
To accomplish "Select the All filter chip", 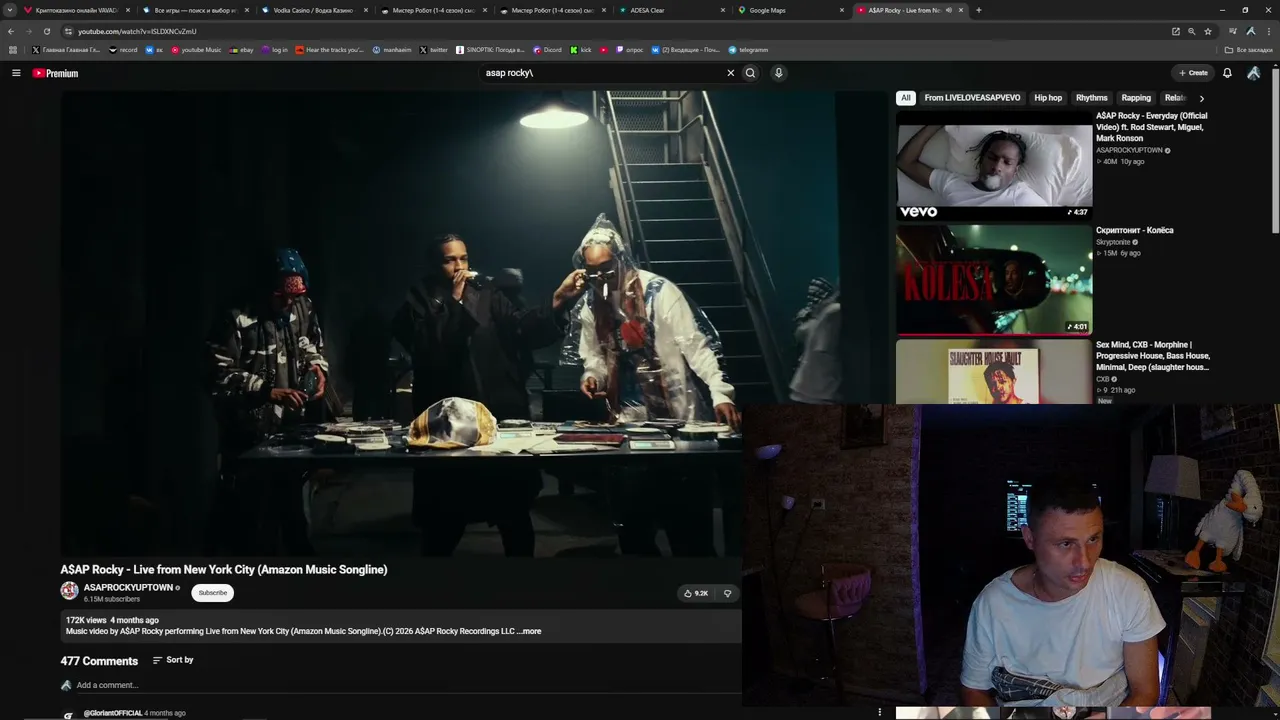I will [905, 98].
